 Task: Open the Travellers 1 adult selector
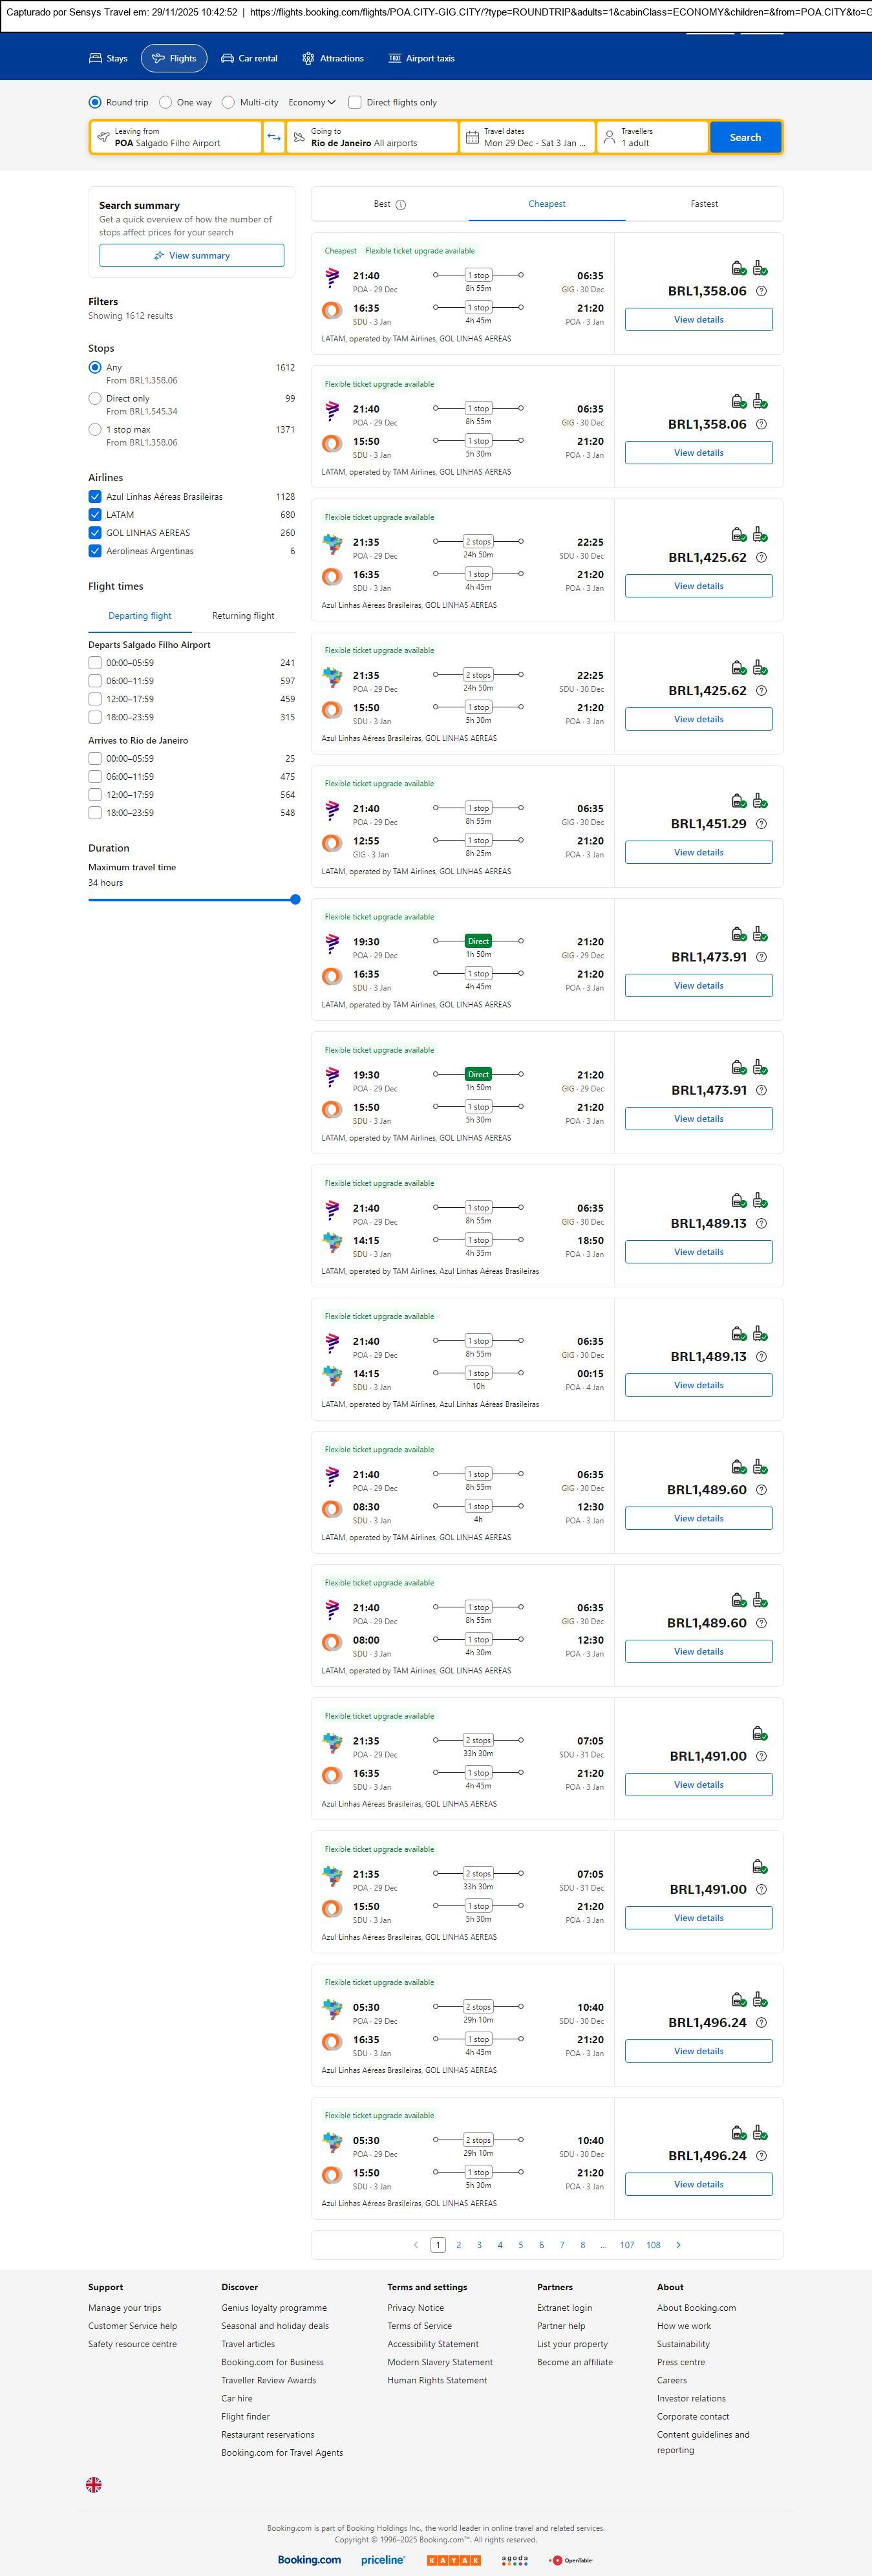[652, 137]
